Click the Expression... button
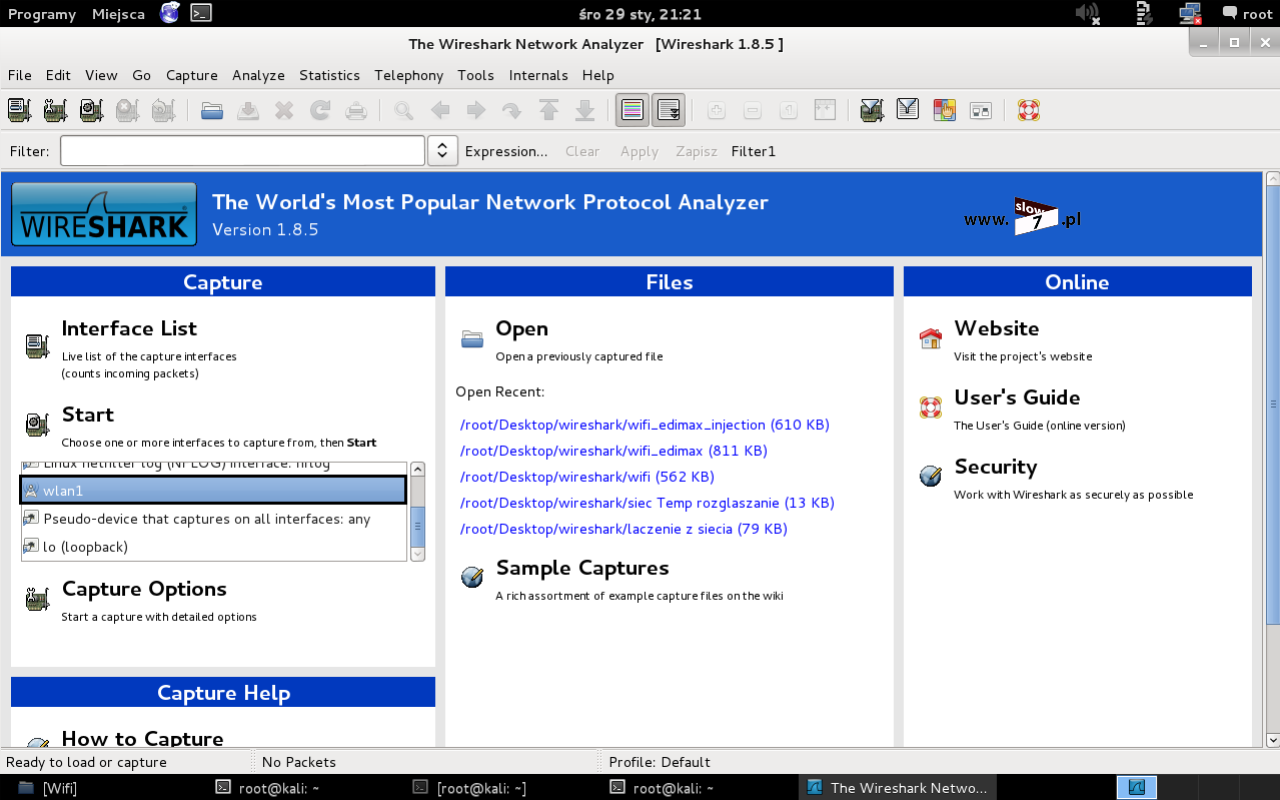This screenshot has height=800, width=1280. coord(506,151)
